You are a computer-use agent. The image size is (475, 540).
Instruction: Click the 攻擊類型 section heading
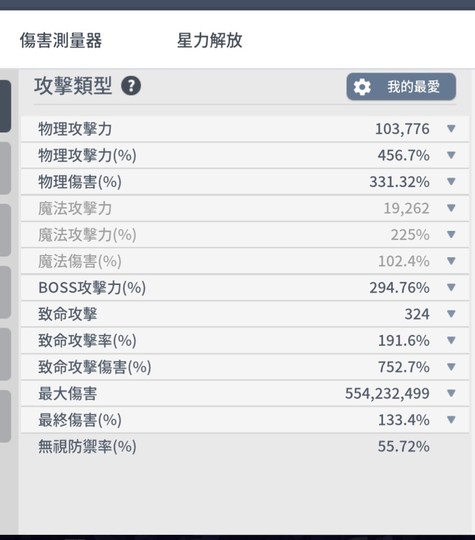(x=73, y=86)
